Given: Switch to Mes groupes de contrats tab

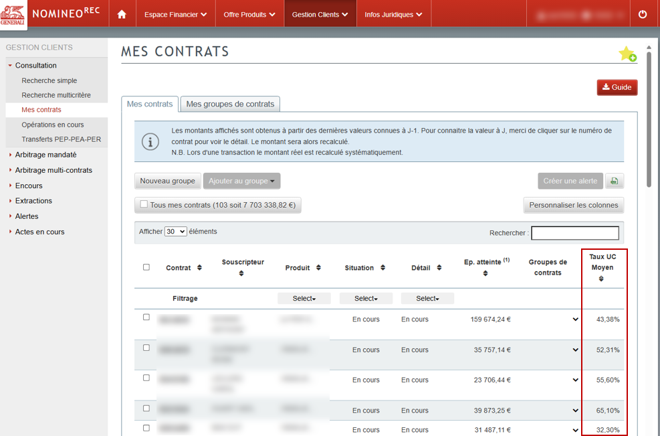Looking at the screenshot, I should click(x=230, y=104).
